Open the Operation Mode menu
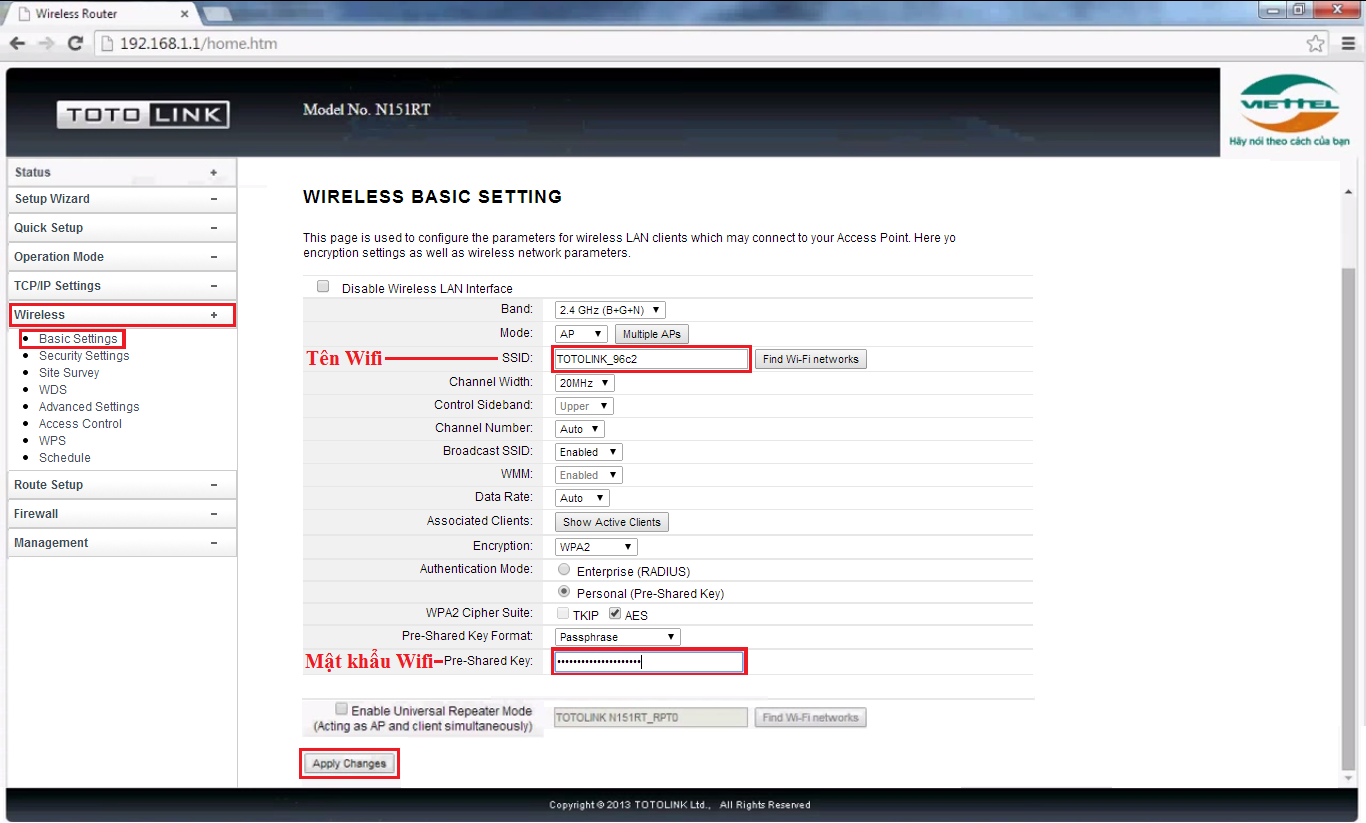The width and height of the screenshot is (1366, 823). click(x=122, y=257)
